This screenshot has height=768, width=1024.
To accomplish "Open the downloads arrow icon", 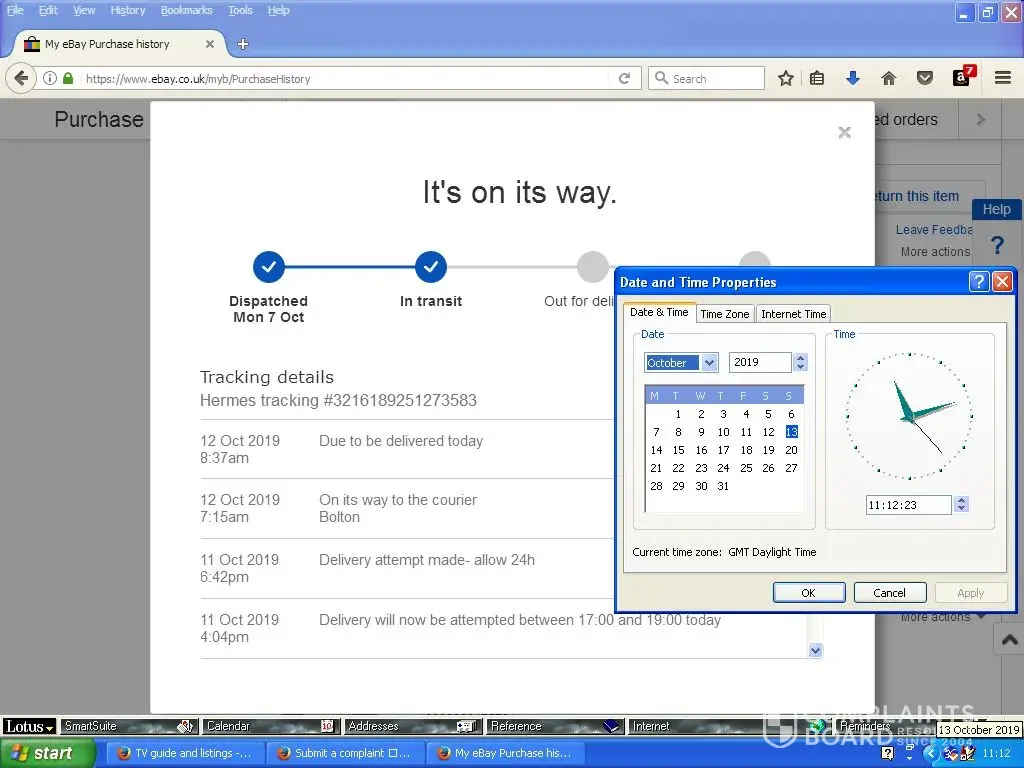I will pos(852,78).
